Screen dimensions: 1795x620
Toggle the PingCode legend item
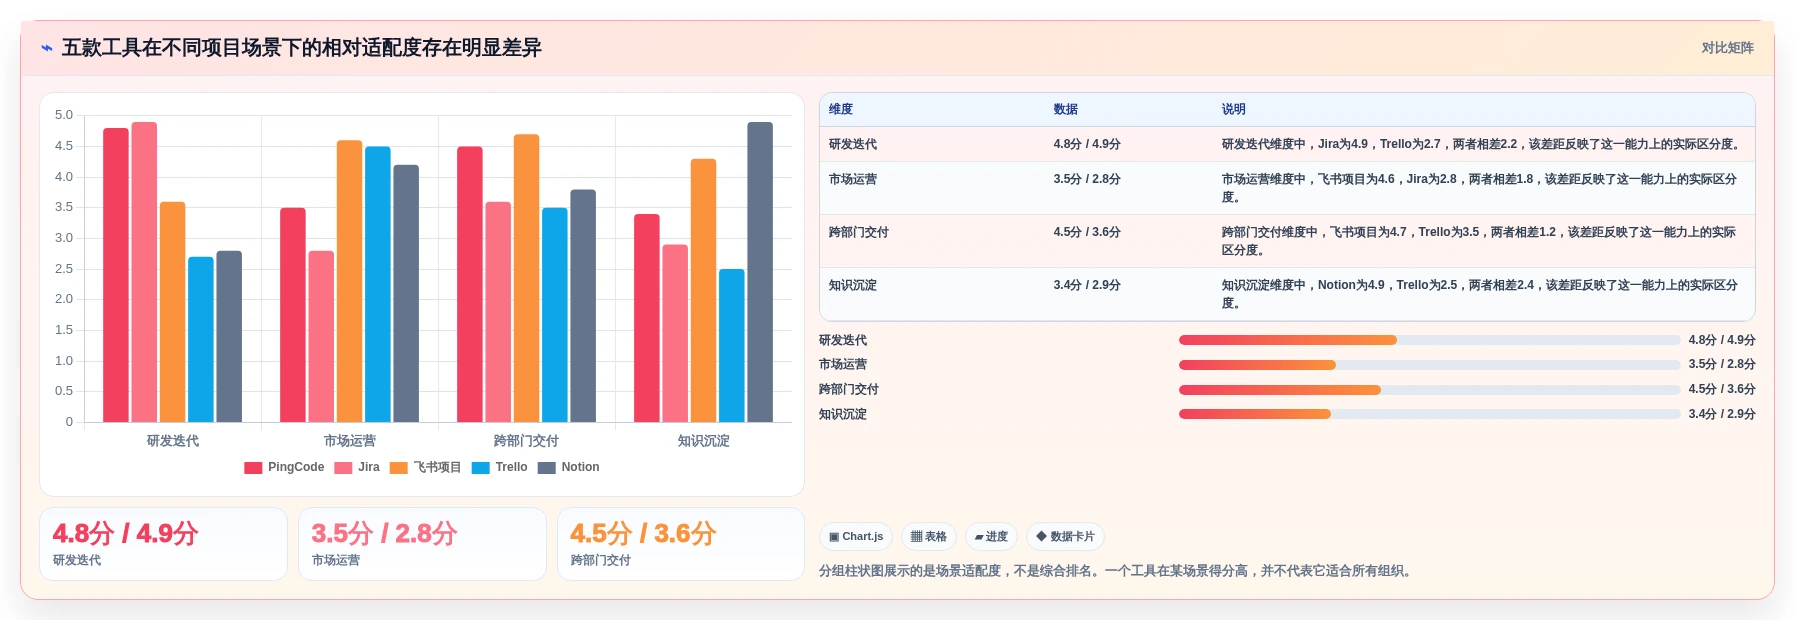tap(284, 467)
